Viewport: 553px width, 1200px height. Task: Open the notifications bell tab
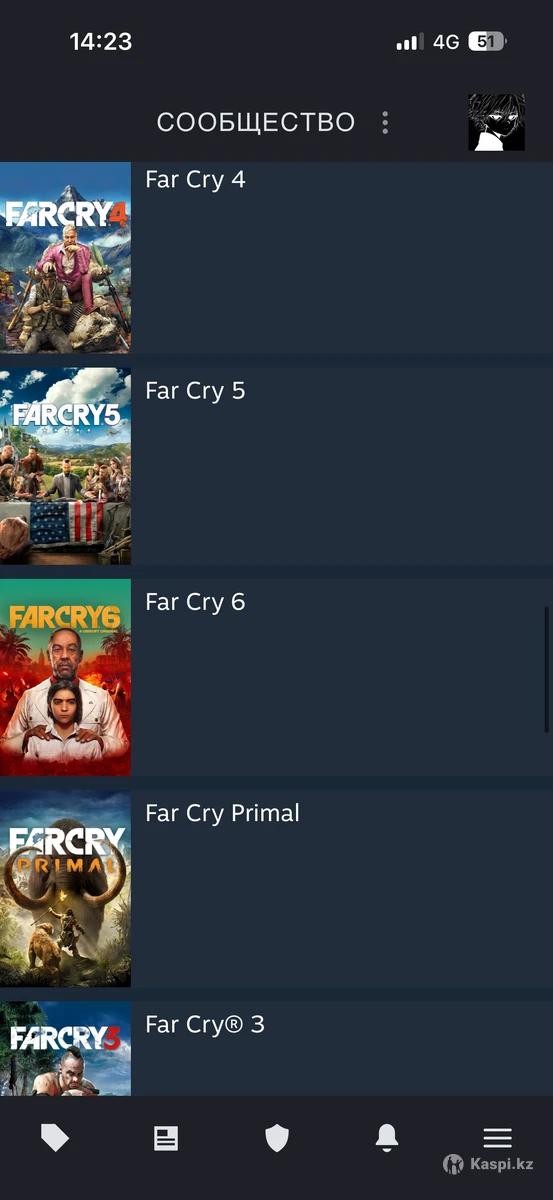pyautogui.click(x=387, y=1138)
